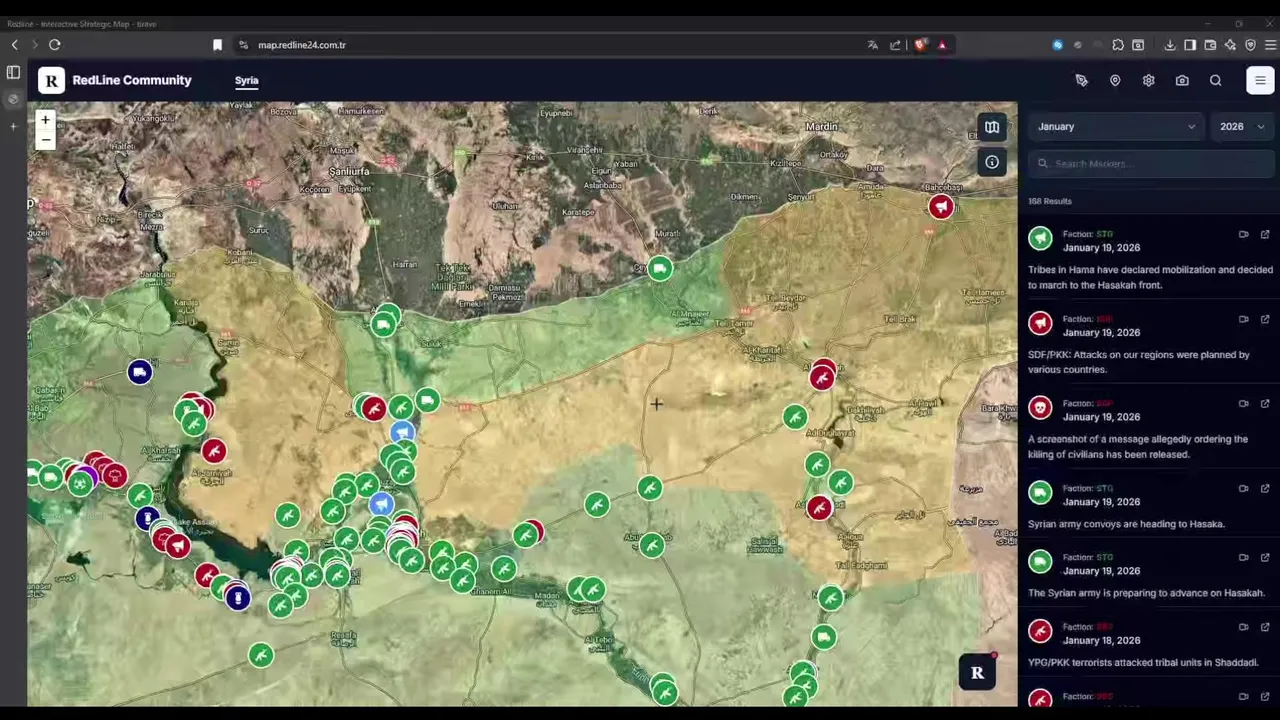Screen dimensions: 1280x720
Task: Open the January month dropdown
Action: click(1116, 127)
